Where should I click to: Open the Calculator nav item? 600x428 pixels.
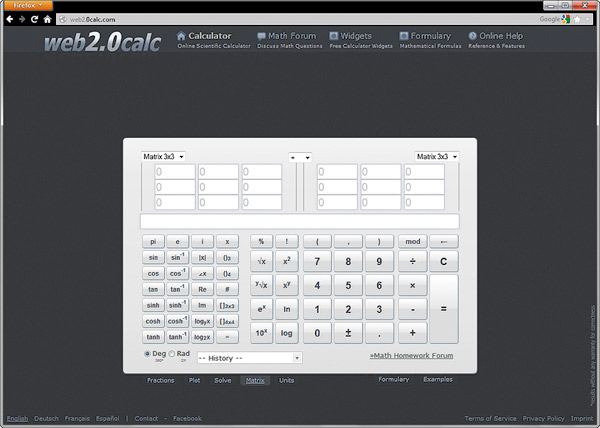coord(214,40)
